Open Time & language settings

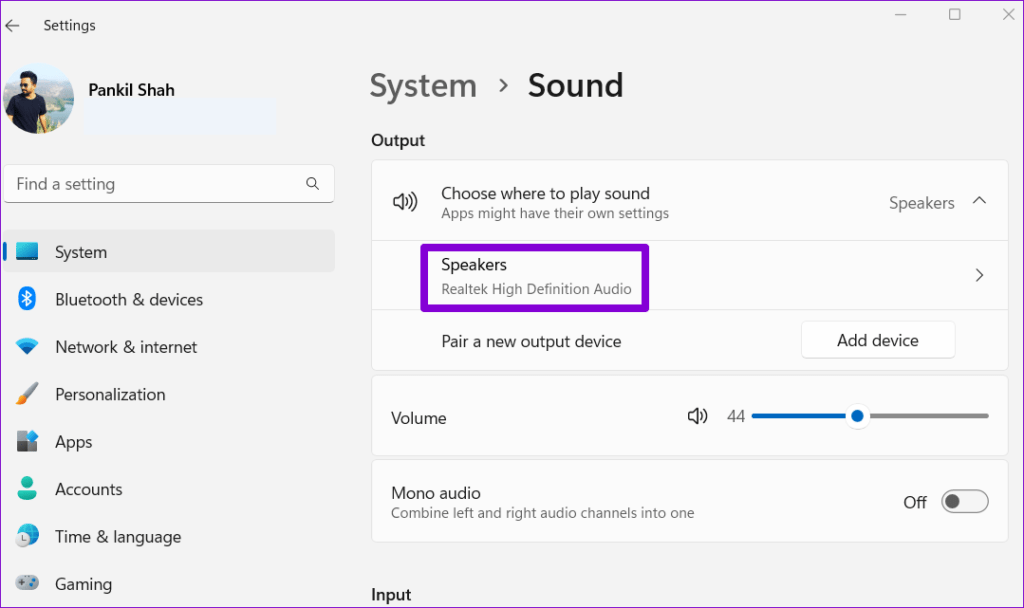tap(27, 536)
